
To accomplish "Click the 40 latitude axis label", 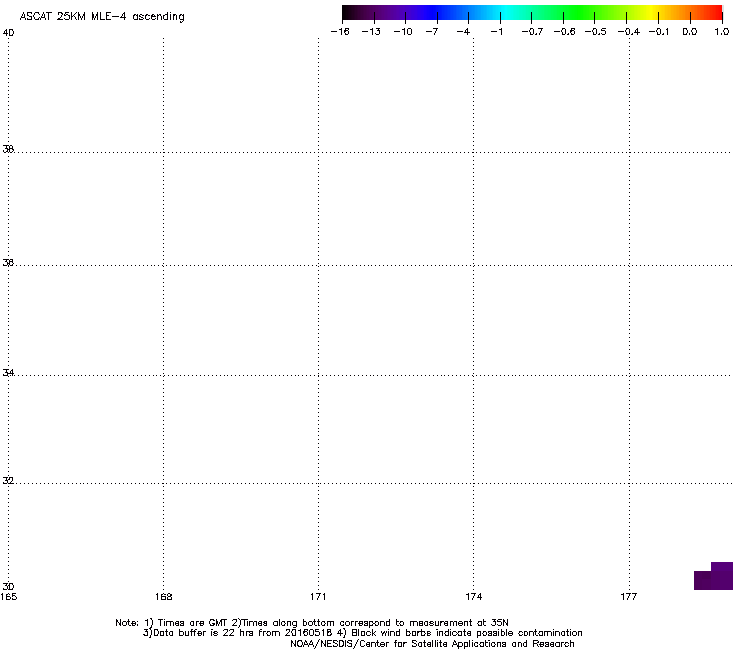I will pos(8,33).
